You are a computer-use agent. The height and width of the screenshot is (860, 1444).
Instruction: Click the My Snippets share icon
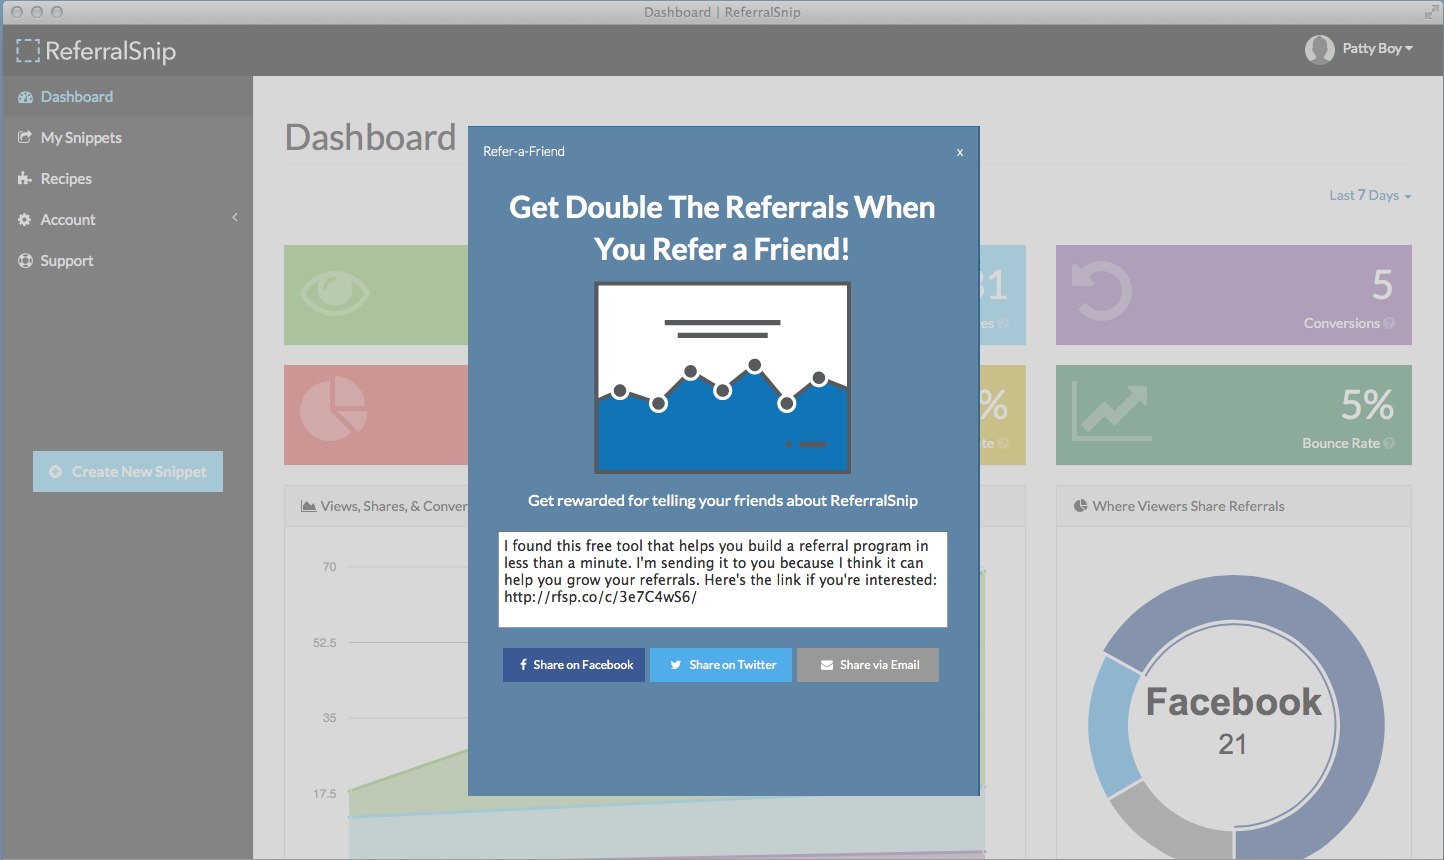tap(25, 137)
